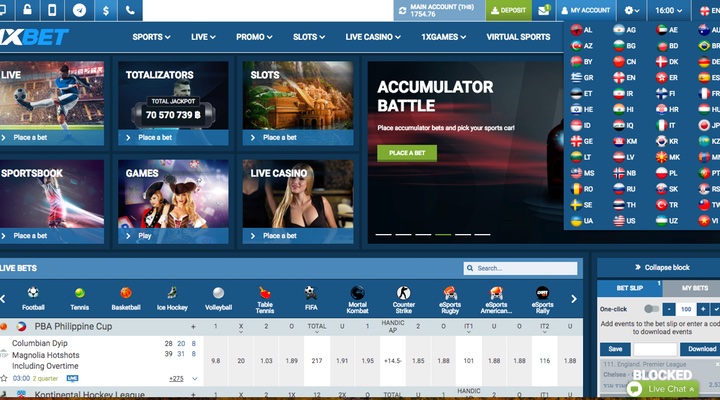Image resolution: width=720 pixels, height=400 pixels.
Task: Open PBA Philippine Cup league header
Action: (73, 327)
